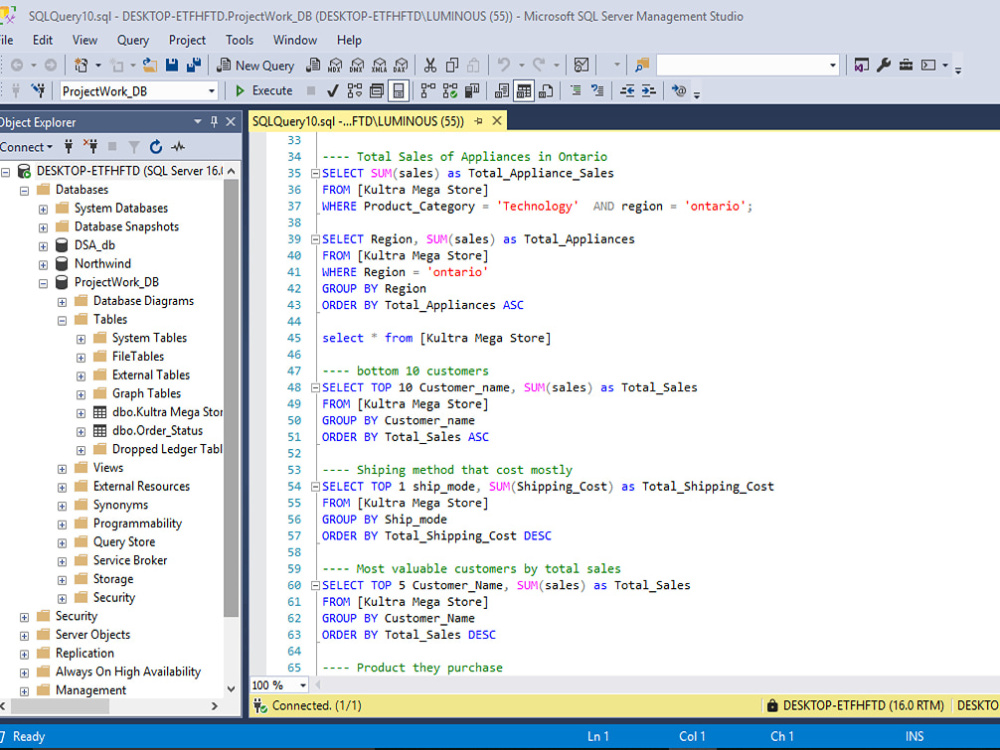Toggle Include Actual Execution Plan

tap(428, 91)
